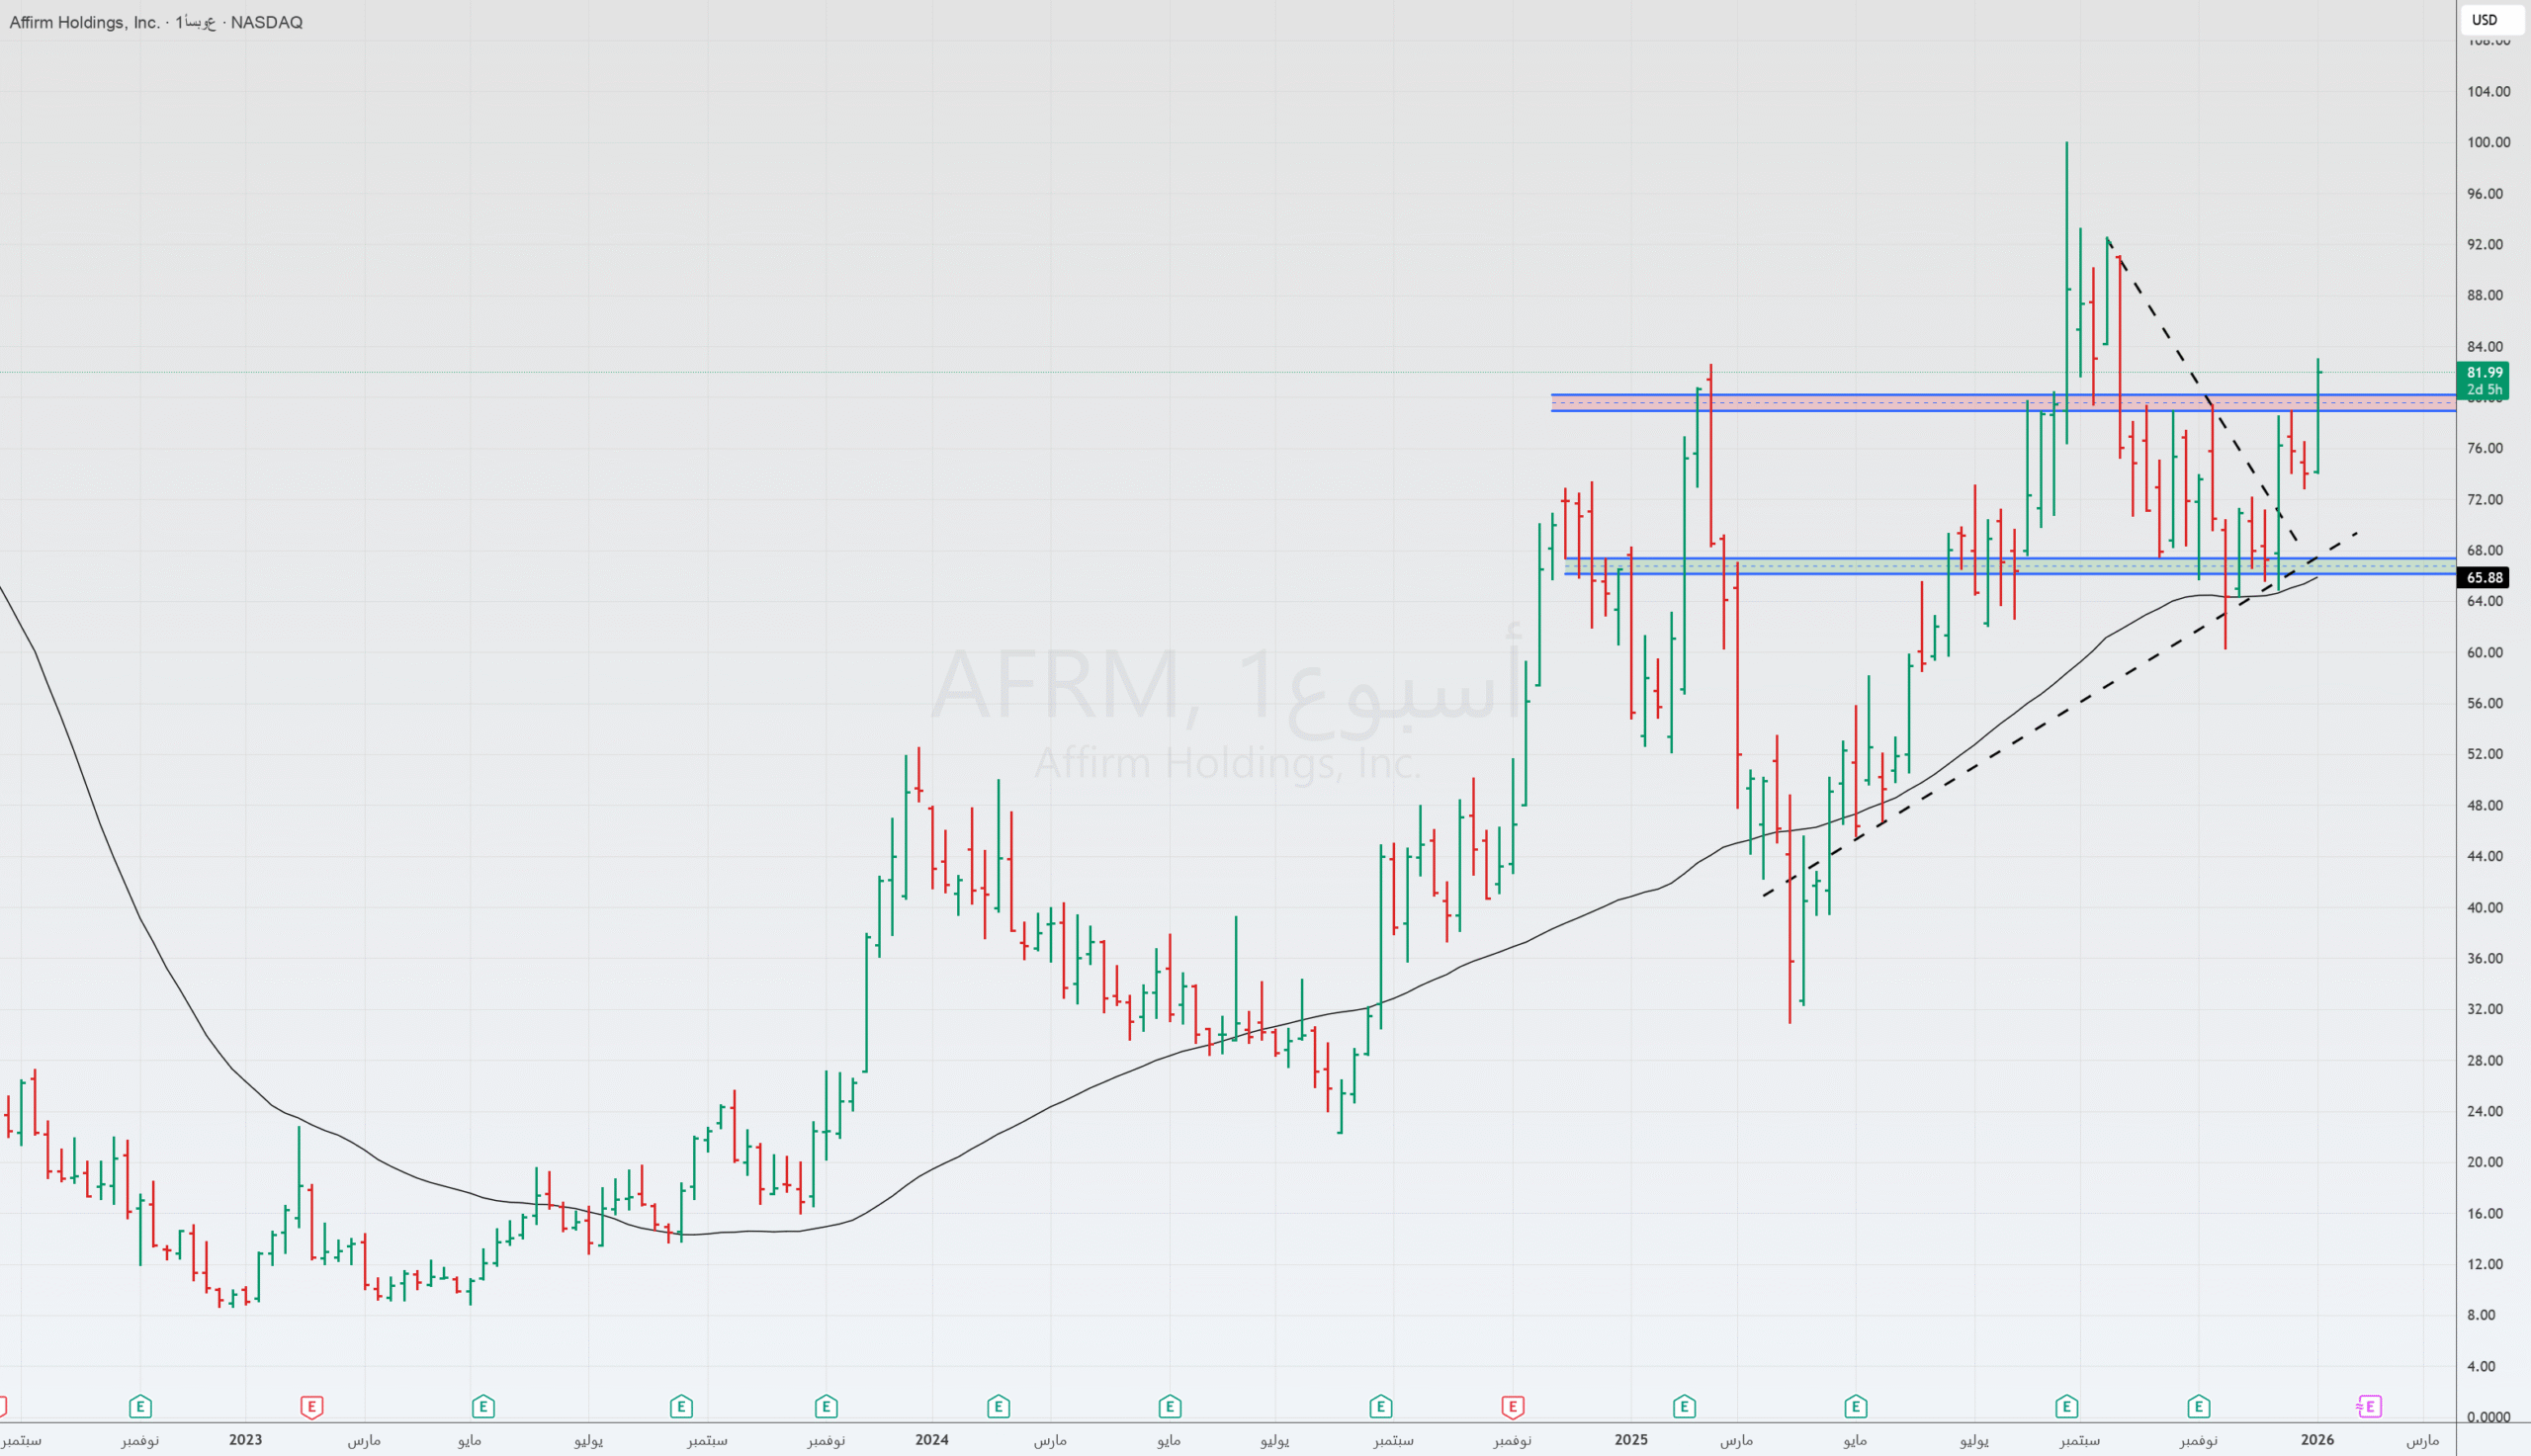Click the 100.00 level on price scale
Viewport: 2531px width, 1456px height.
click(2488, 142)
